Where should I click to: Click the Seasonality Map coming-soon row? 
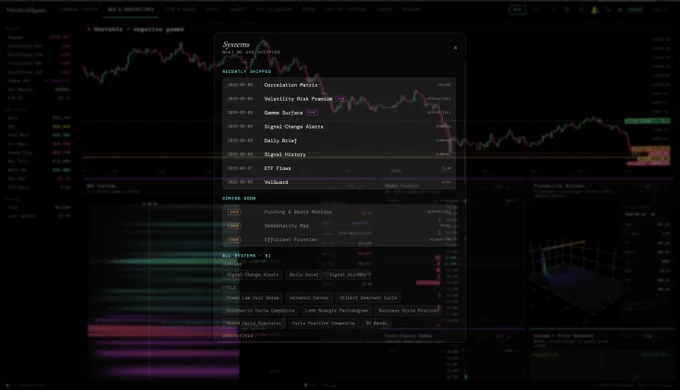pyautogui.click(x=339, y=226)
